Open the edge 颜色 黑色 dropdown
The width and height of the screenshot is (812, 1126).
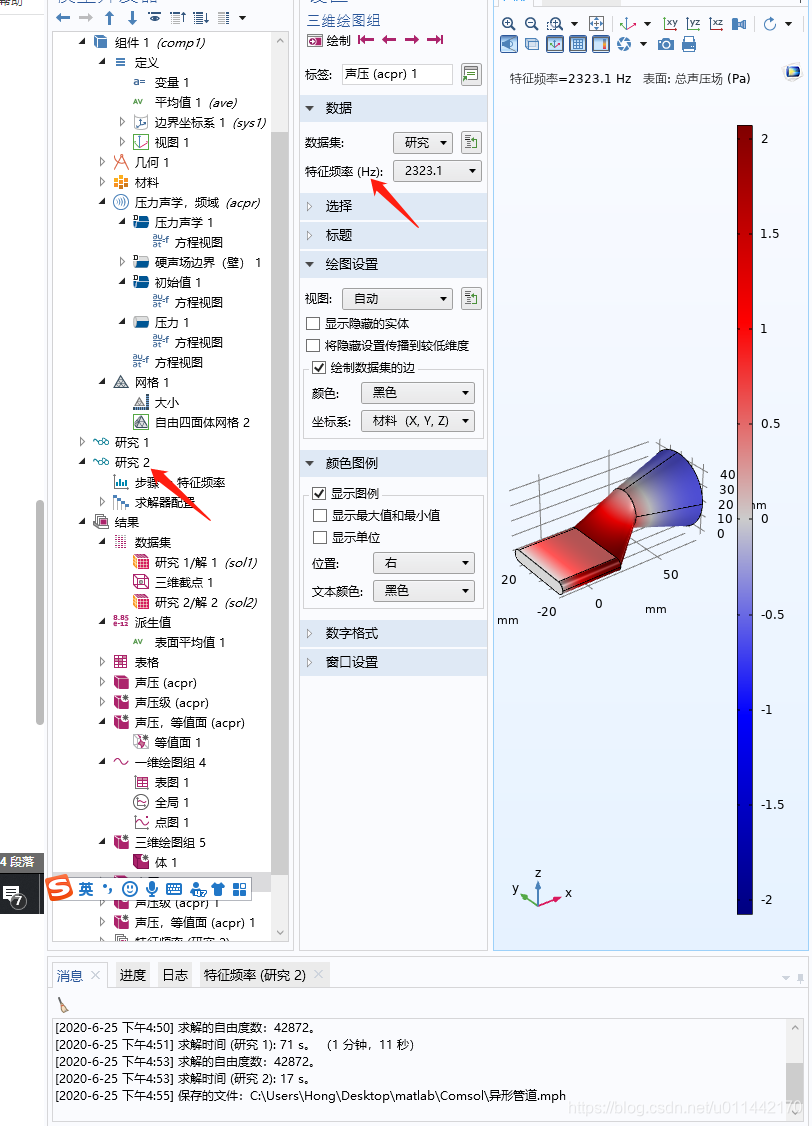418,393
